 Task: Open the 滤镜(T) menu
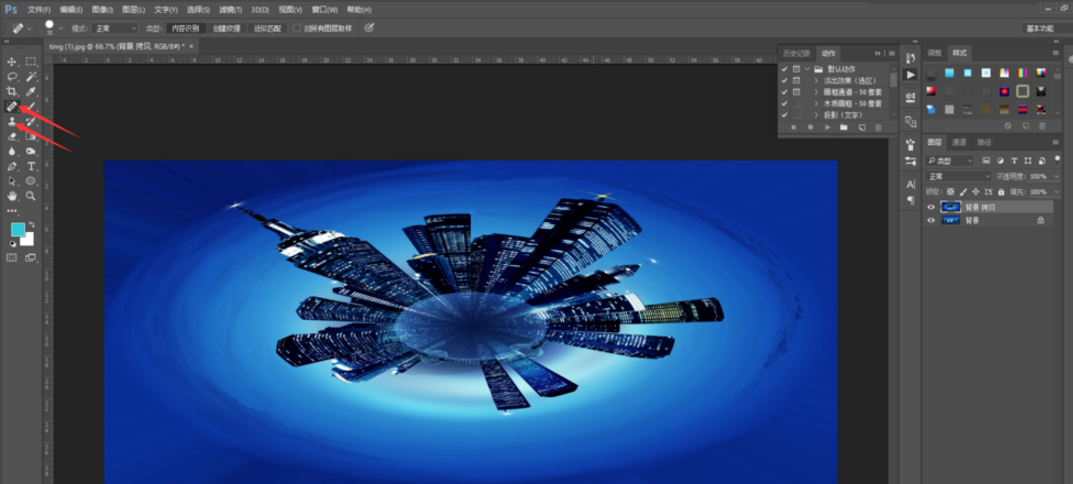coord(230,9)
